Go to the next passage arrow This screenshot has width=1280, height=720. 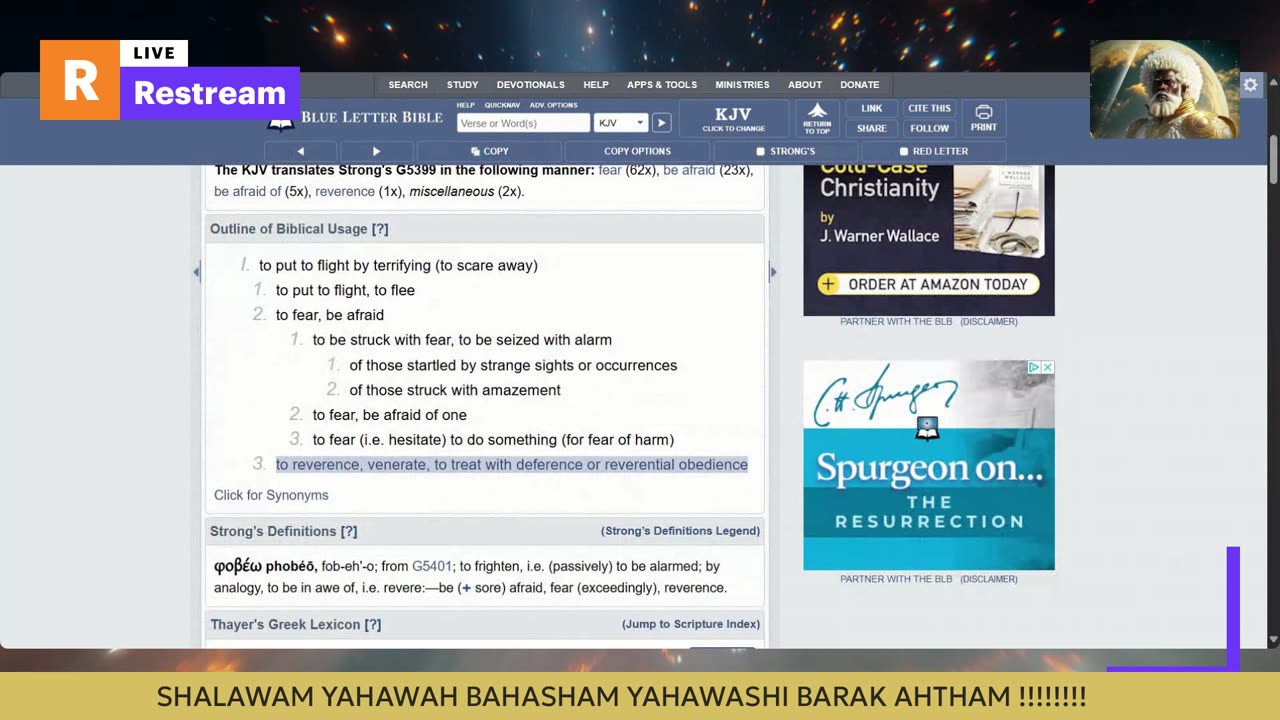376,151
